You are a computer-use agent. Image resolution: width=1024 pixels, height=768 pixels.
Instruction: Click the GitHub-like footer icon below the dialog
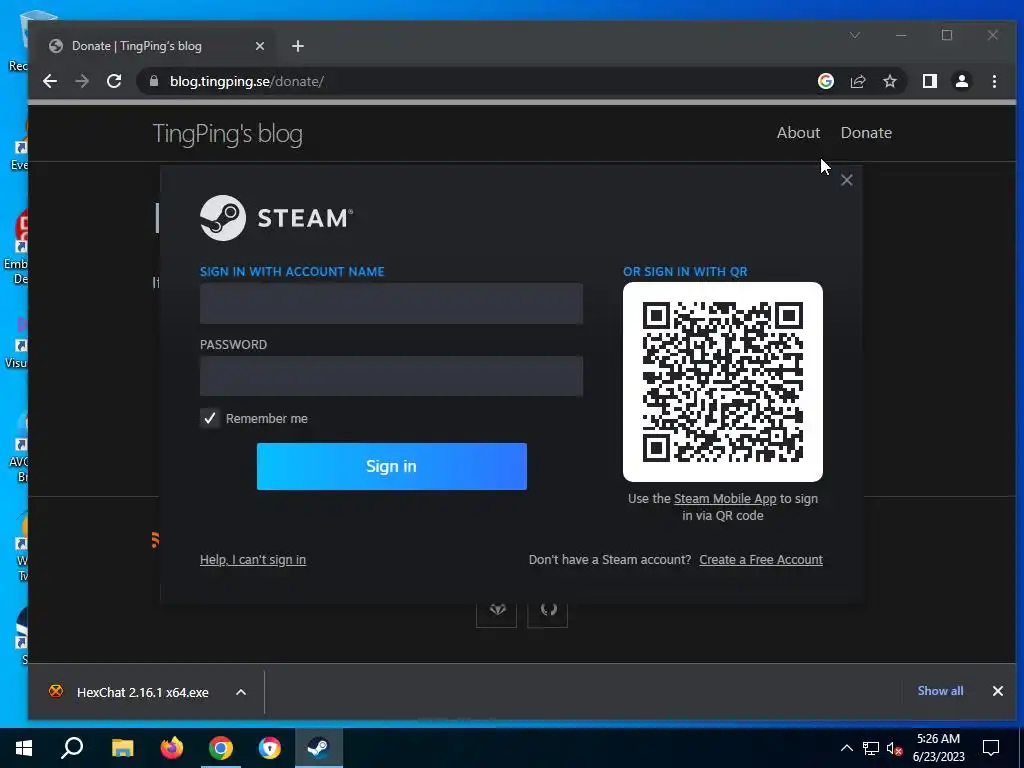pos(547,610)
